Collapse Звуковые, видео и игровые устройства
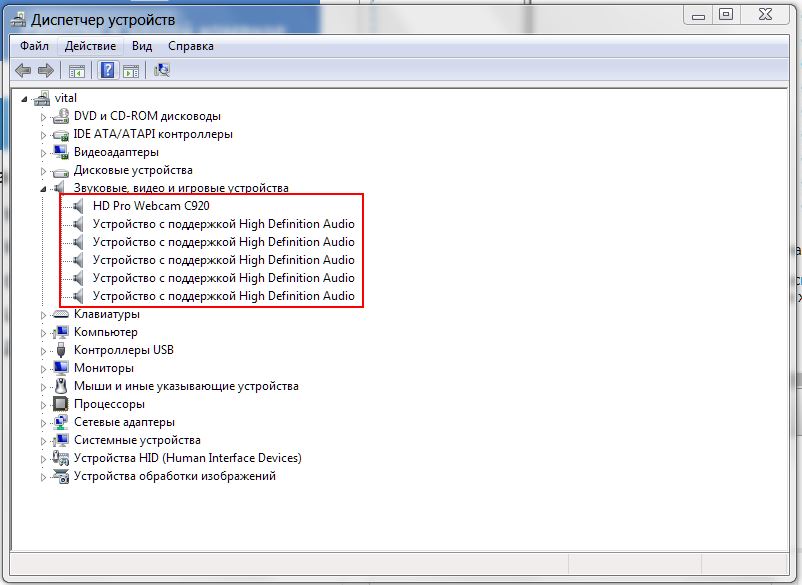The height and width of the screenshot is (585, 802). tap(43, 189)
